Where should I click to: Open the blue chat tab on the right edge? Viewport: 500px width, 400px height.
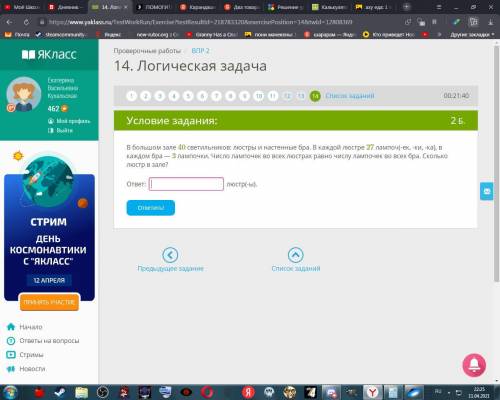(x=487, y=191)
